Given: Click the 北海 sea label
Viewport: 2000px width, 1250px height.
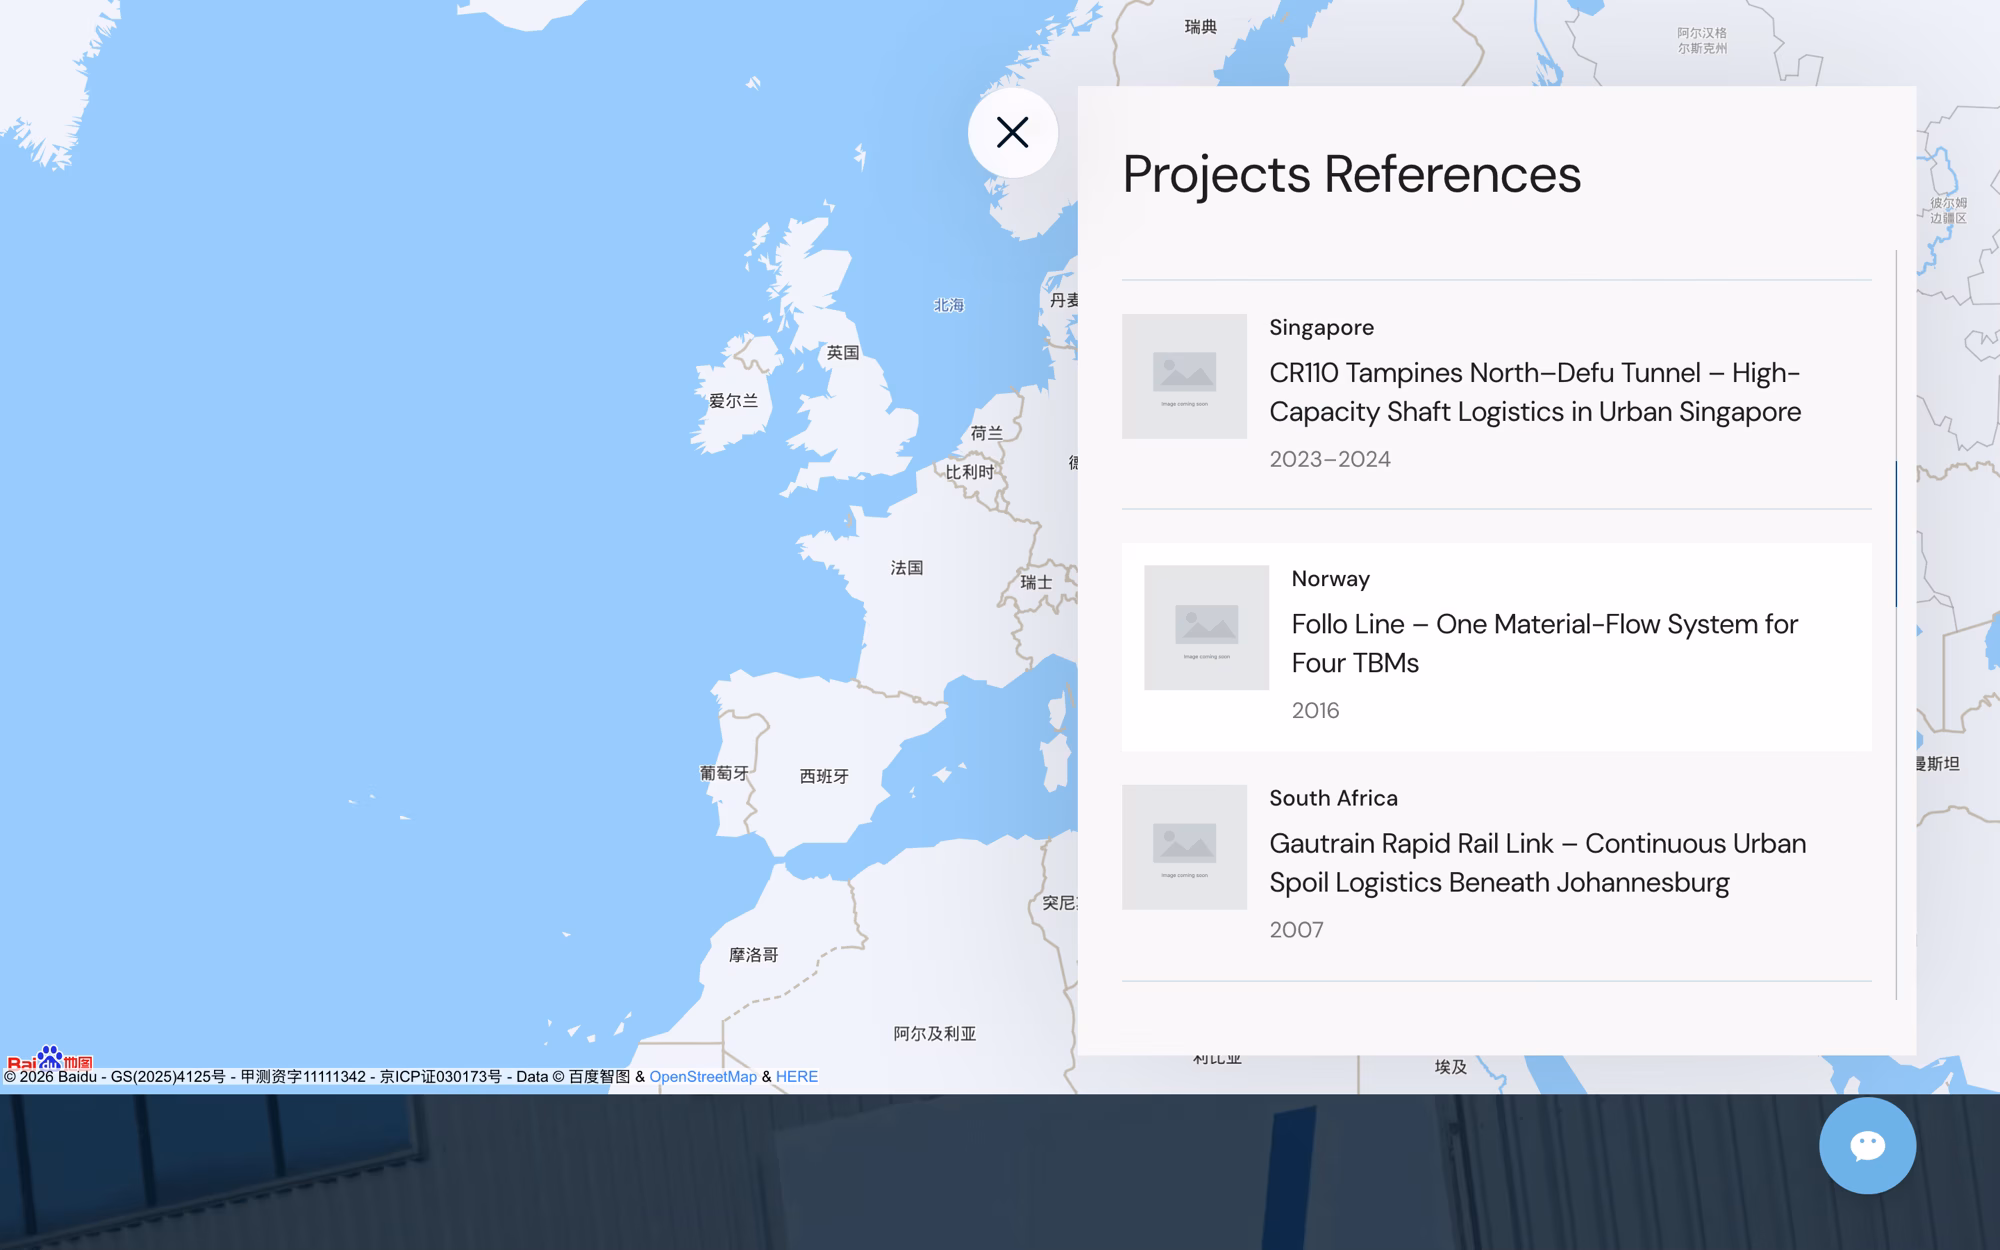Looking at the screenshot, I should point(948,305).
